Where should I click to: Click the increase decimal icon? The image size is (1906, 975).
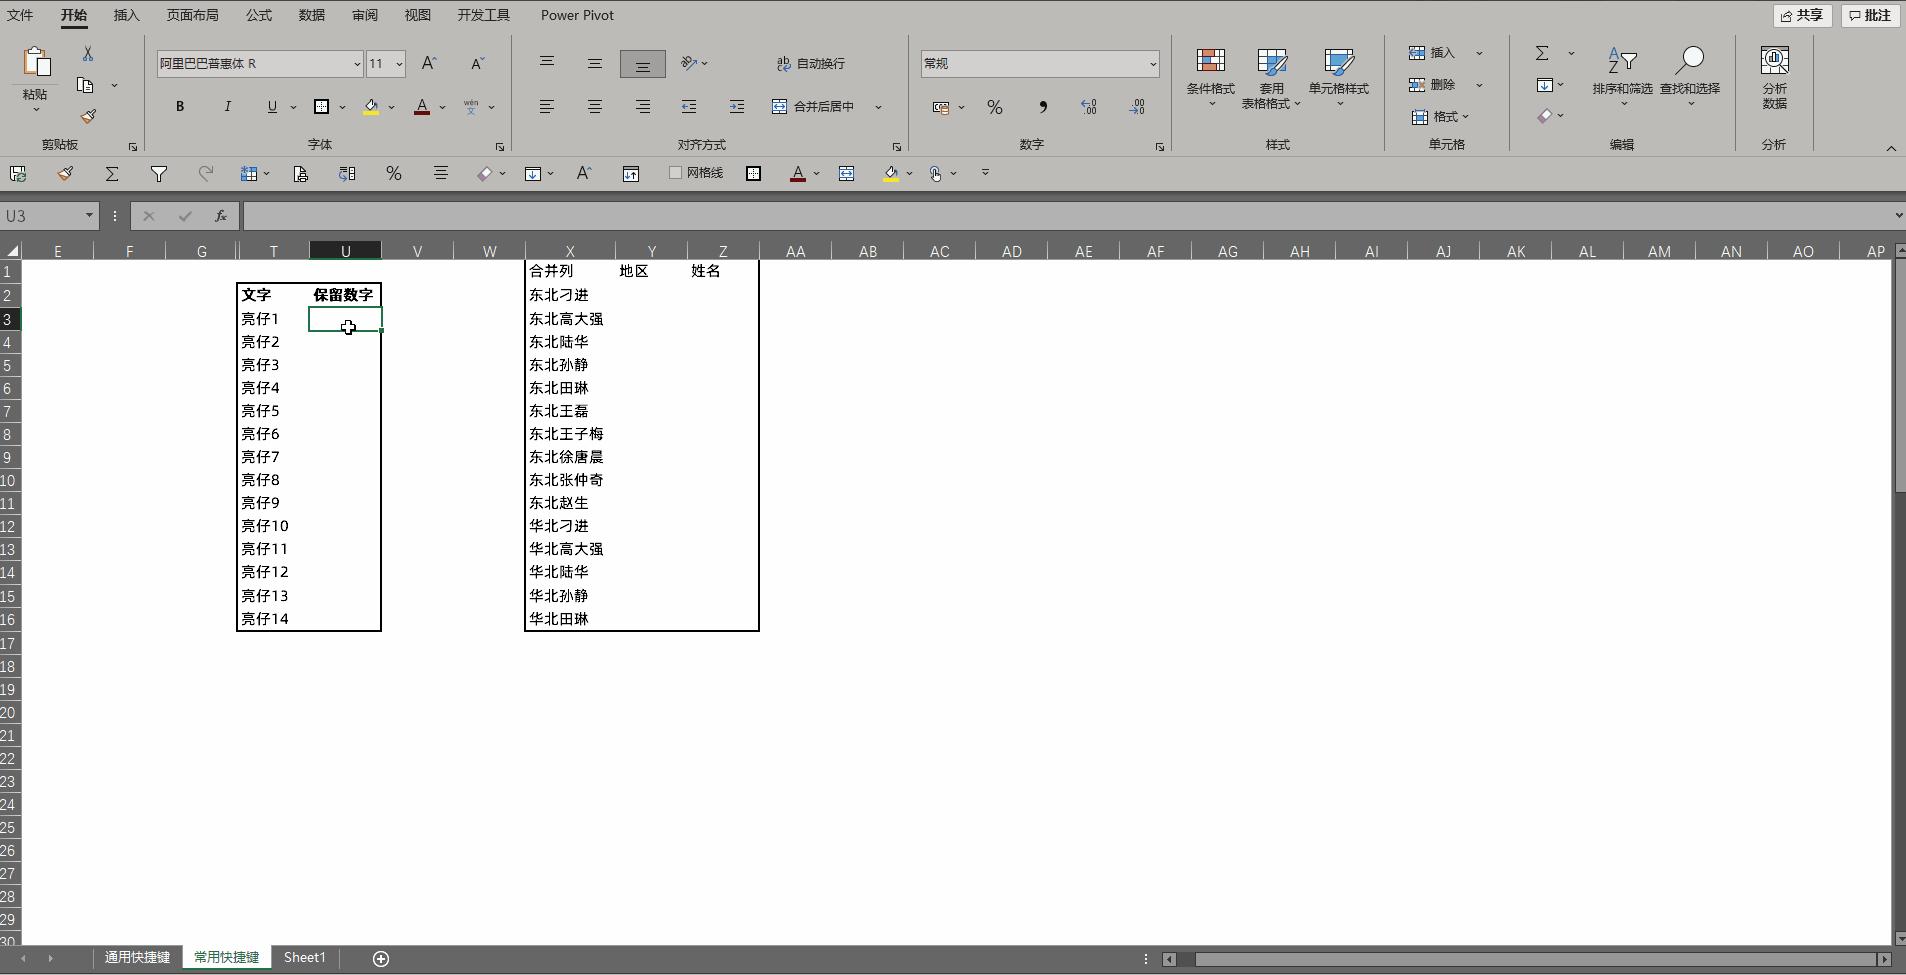pos(1089,107)
